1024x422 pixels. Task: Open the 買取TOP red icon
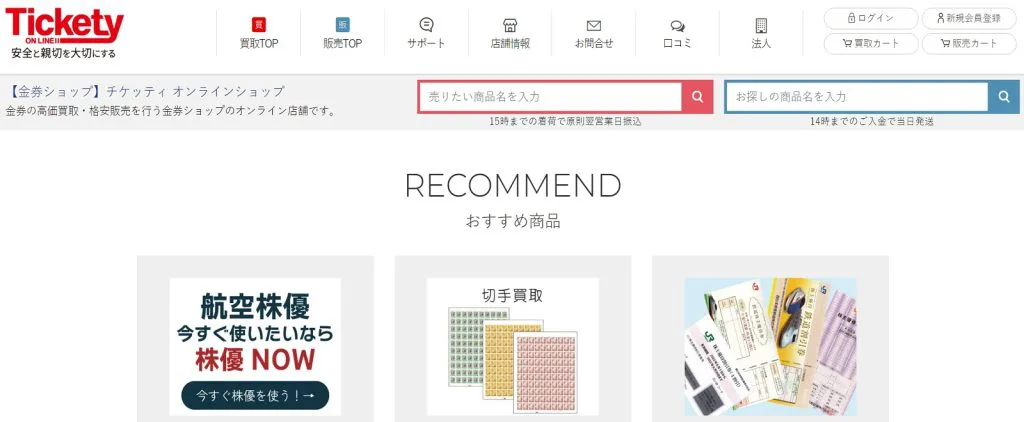(259, 25)
